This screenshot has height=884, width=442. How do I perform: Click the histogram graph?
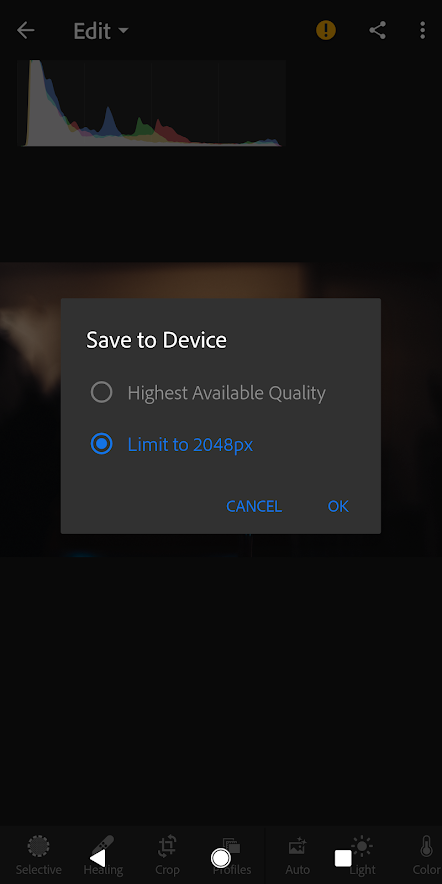coord(151,103)
